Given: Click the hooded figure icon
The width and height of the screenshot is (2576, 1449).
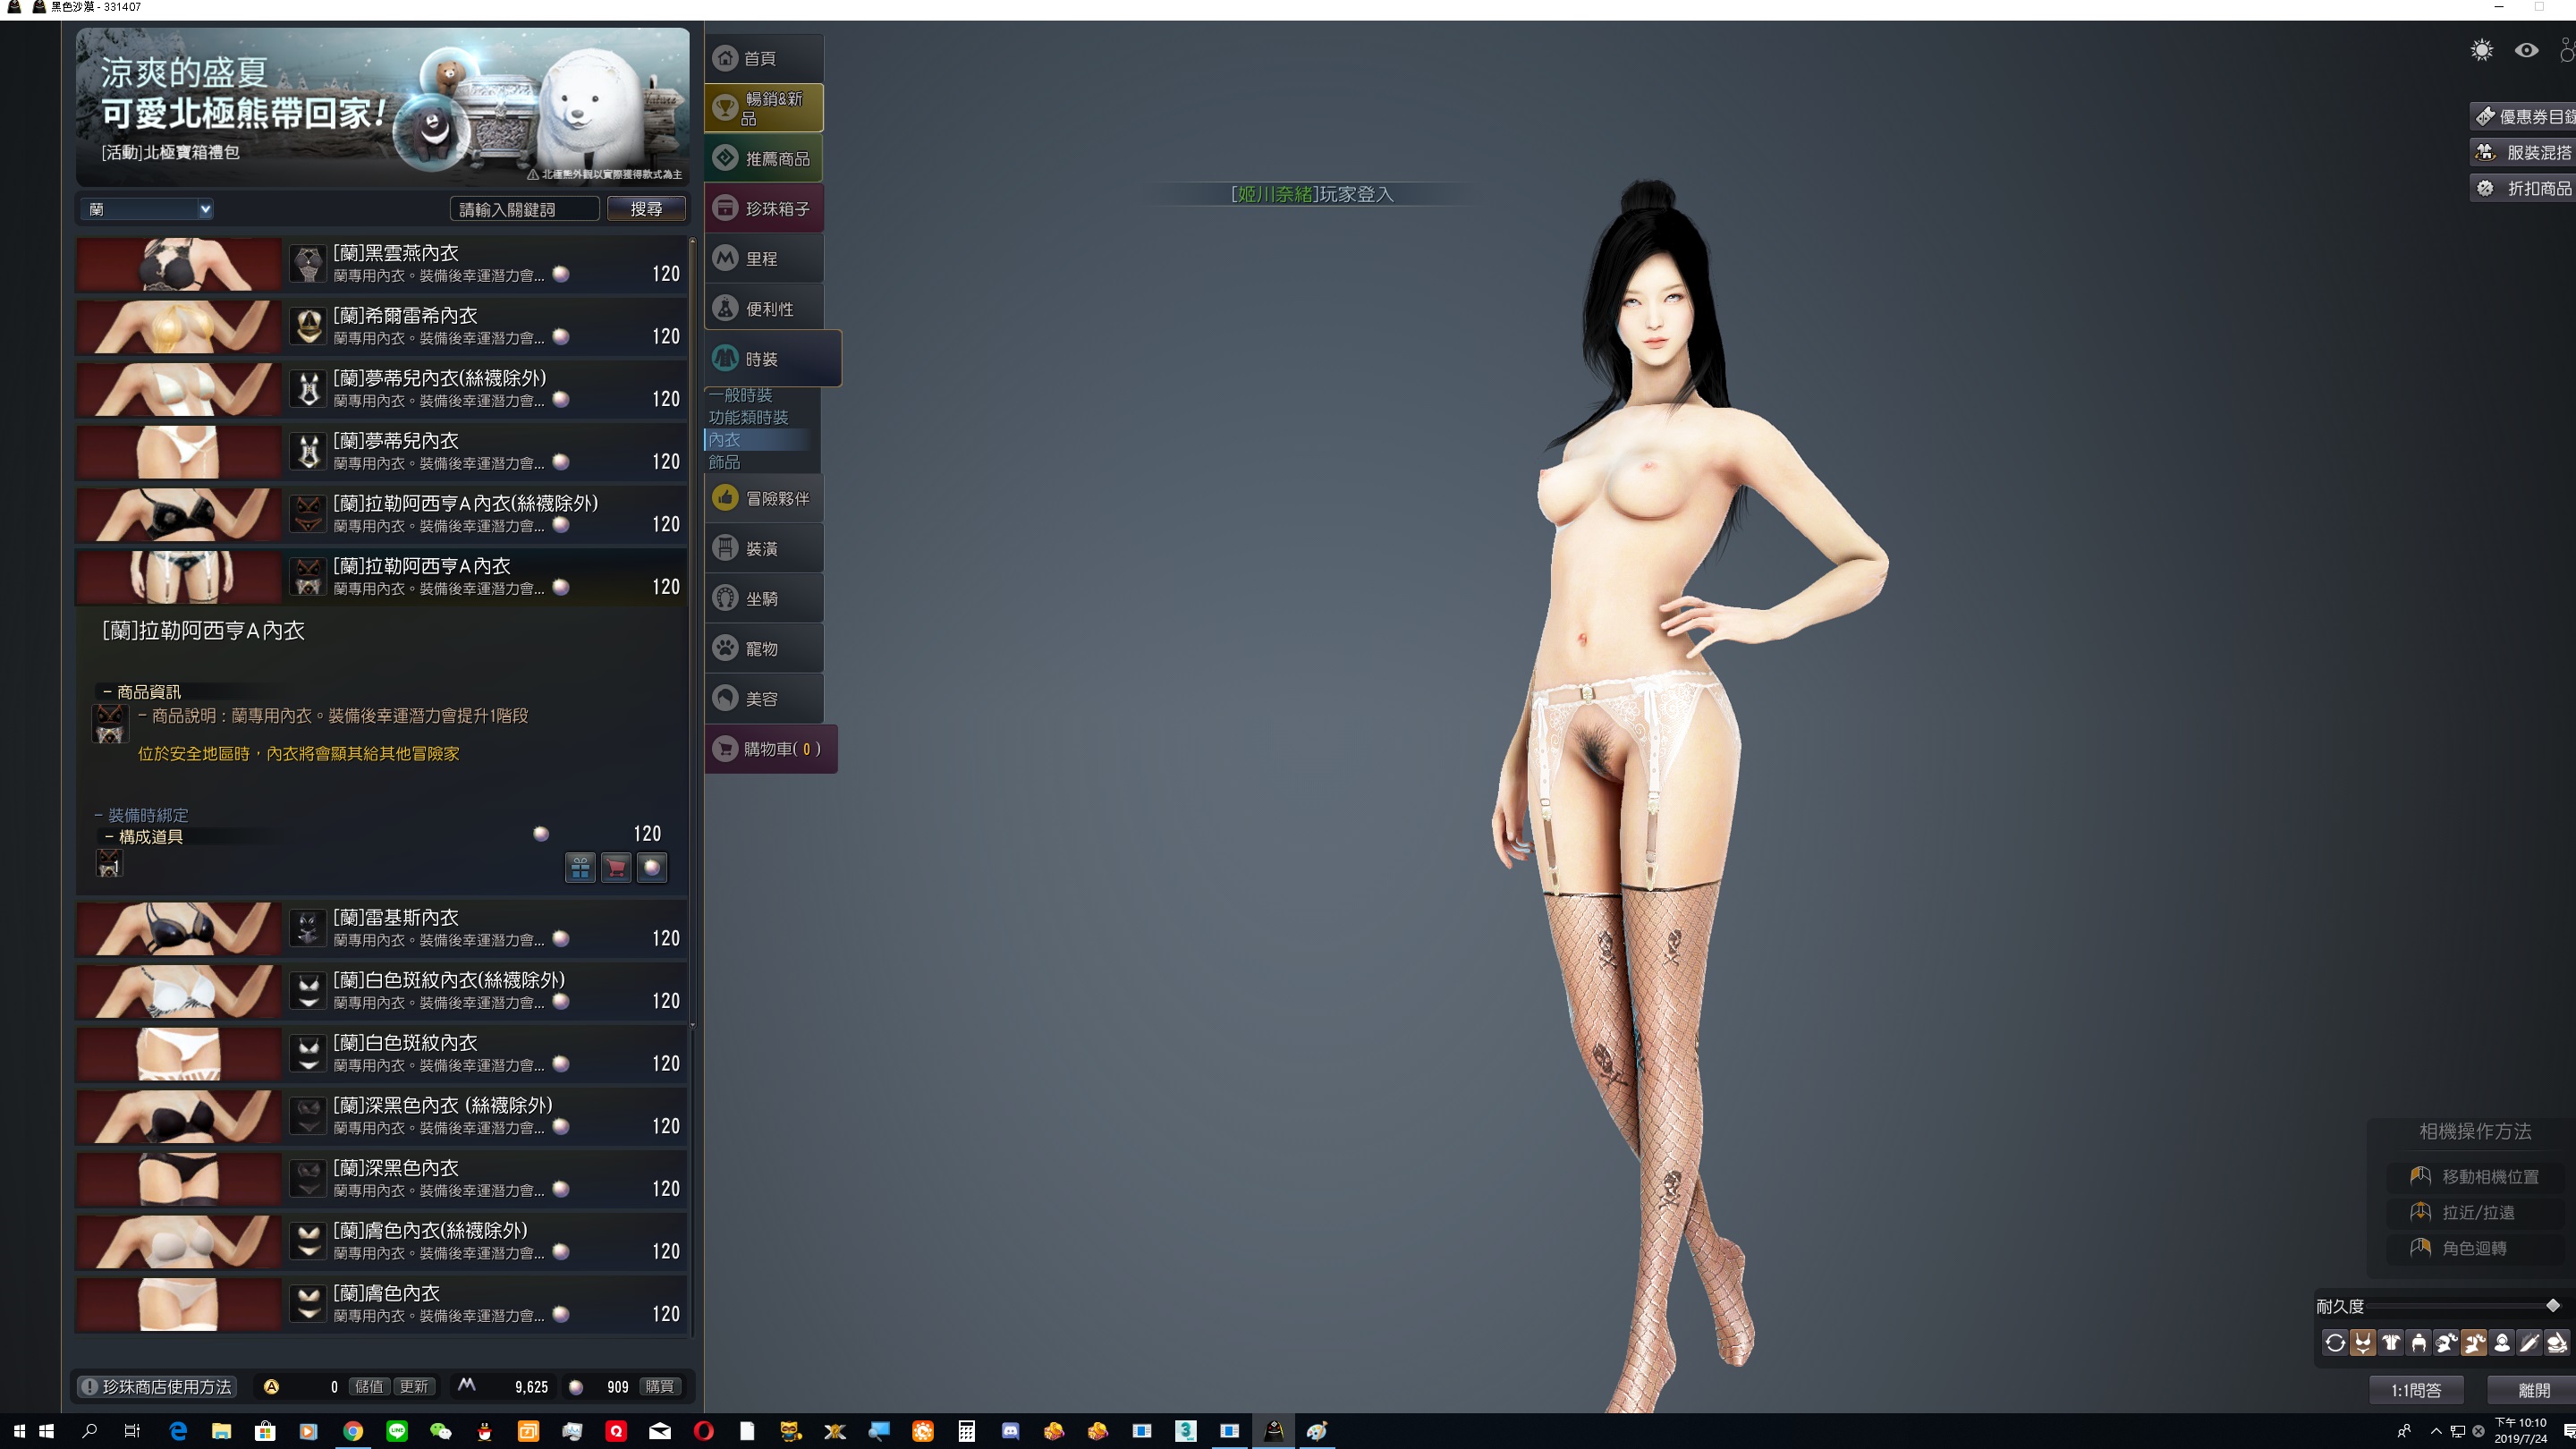Looking at the screenshot, I should (2502, 1343).
